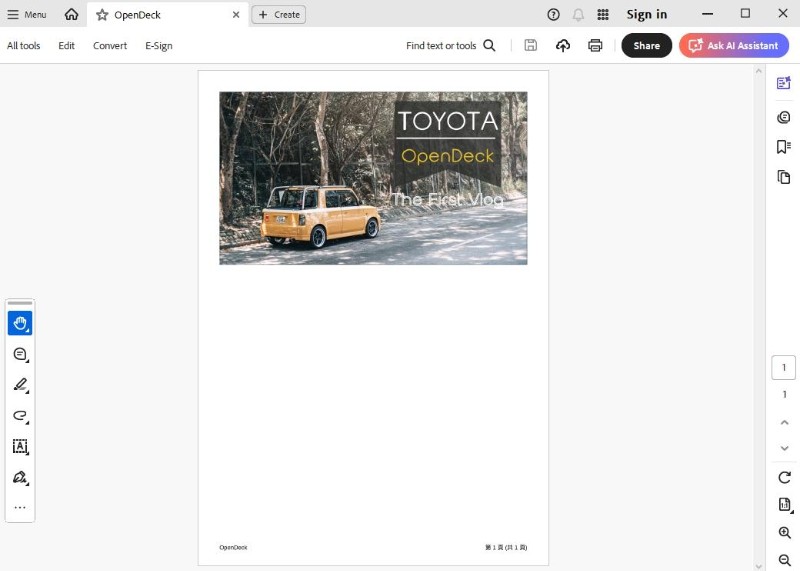
Task: Zoom in on the document
Action: tap(785, 533)
